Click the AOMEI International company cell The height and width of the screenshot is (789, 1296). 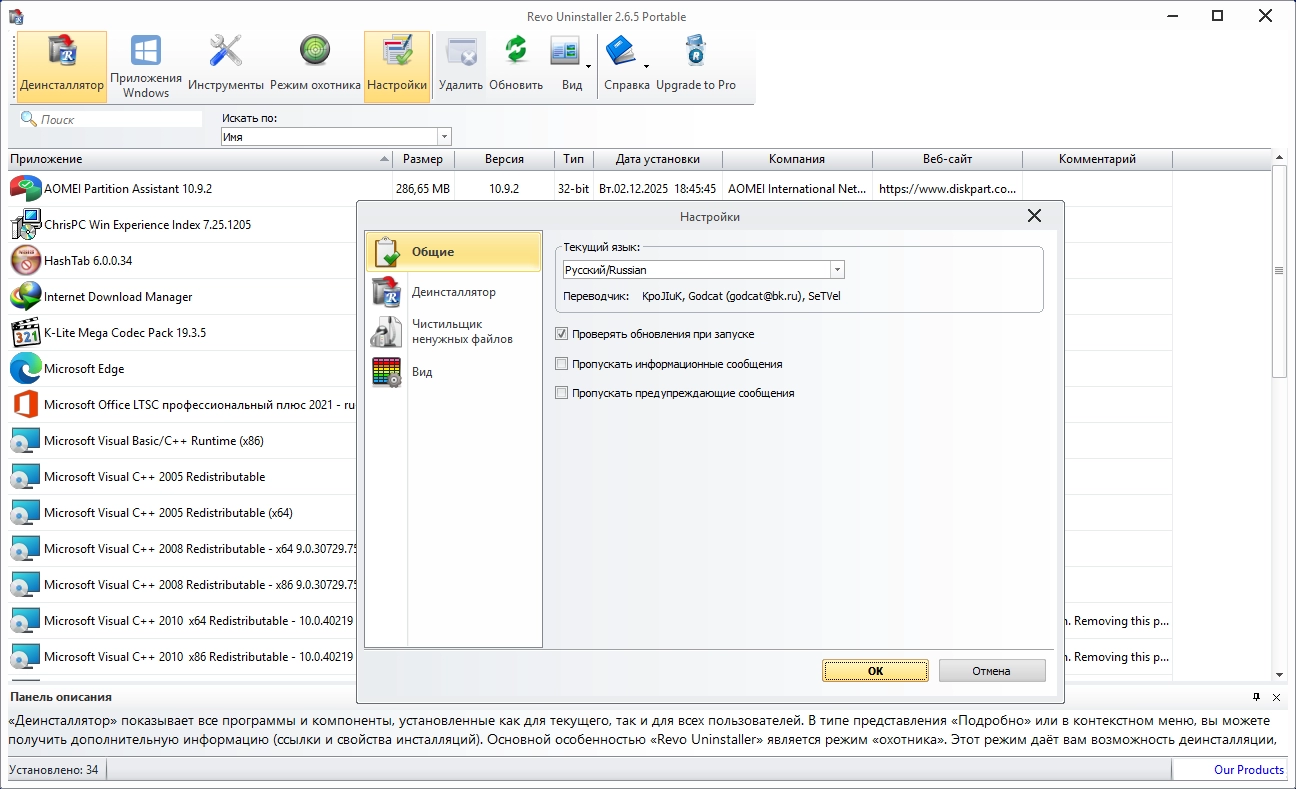click(797, 189)
